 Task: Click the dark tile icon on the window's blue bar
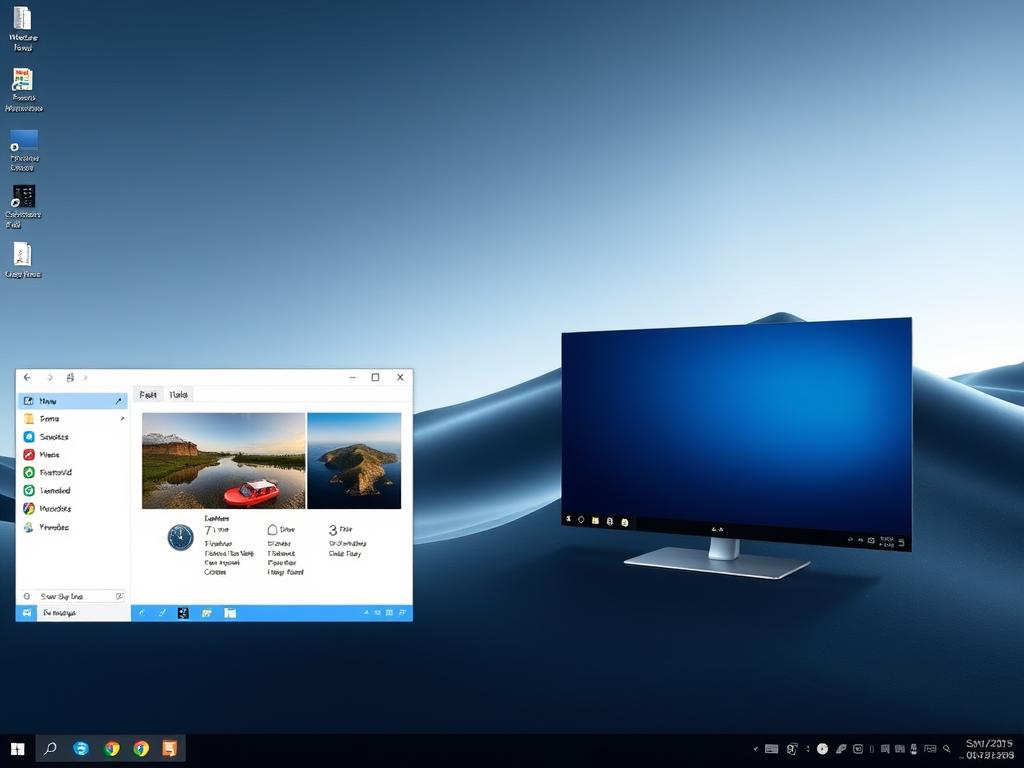tap(184, 613)
